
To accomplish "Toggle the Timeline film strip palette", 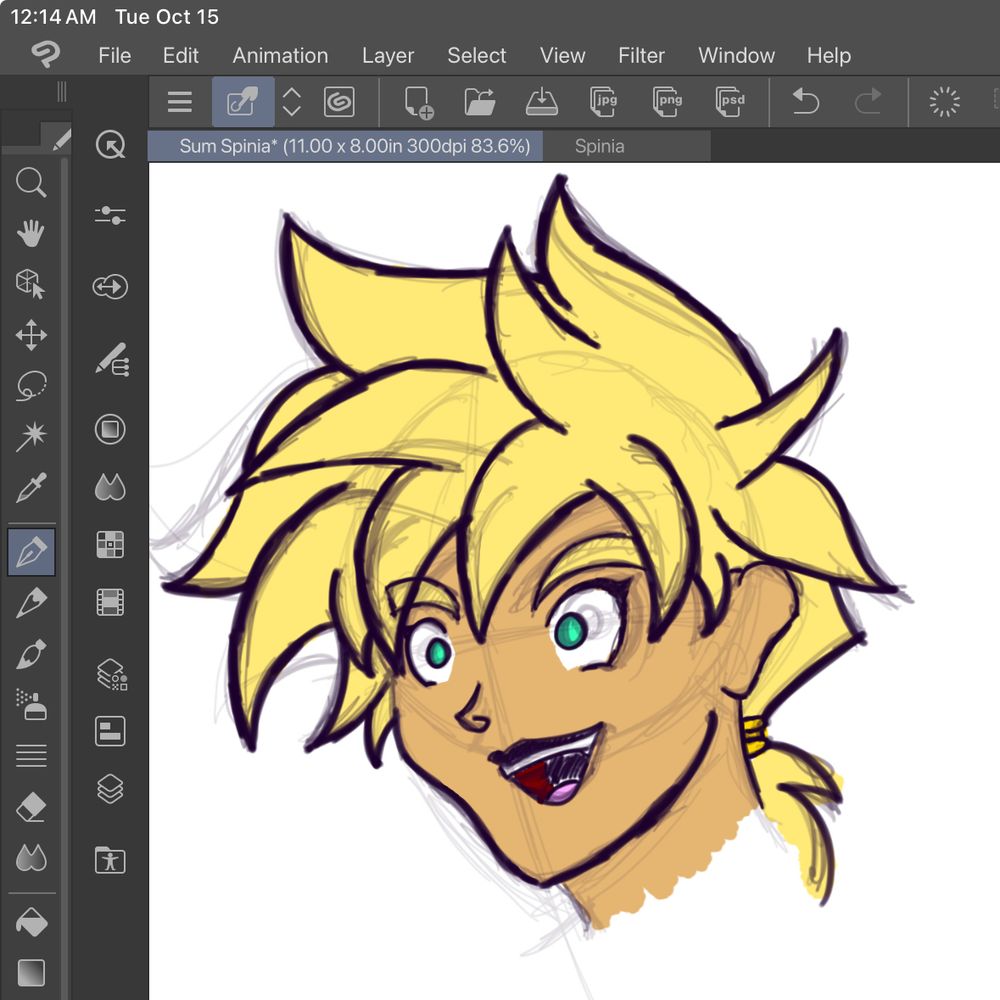I will [110, 601].
